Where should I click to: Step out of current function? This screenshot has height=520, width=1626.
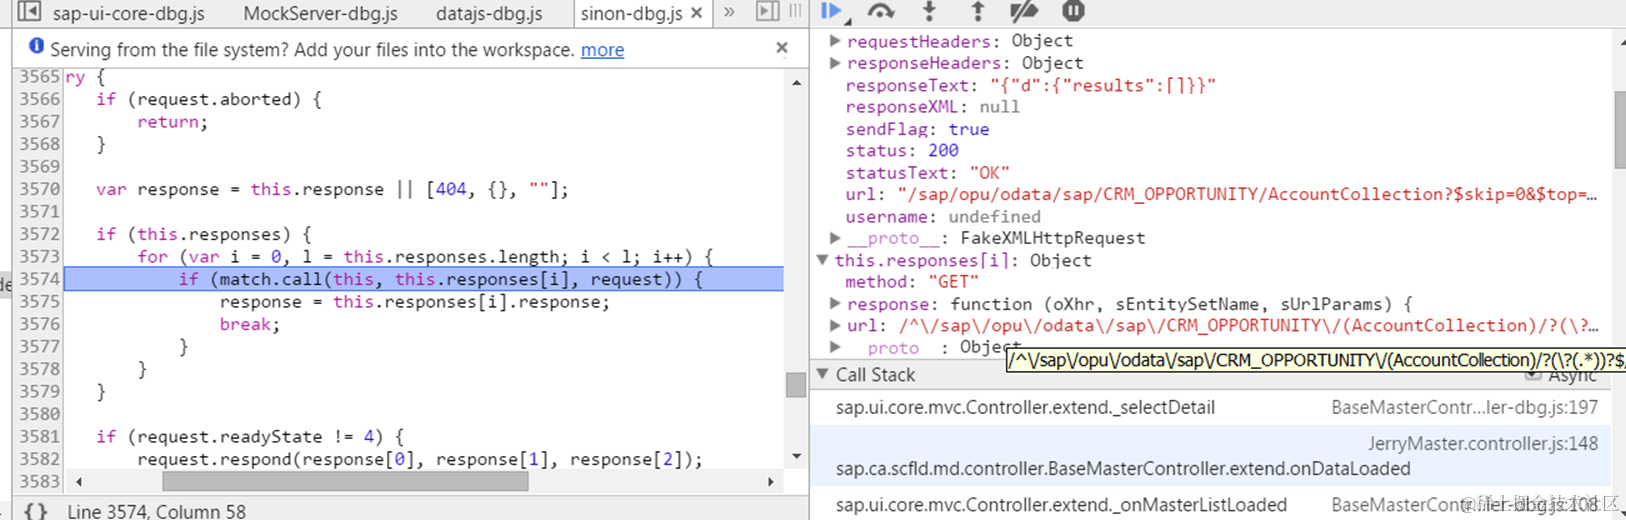(977, 11)
